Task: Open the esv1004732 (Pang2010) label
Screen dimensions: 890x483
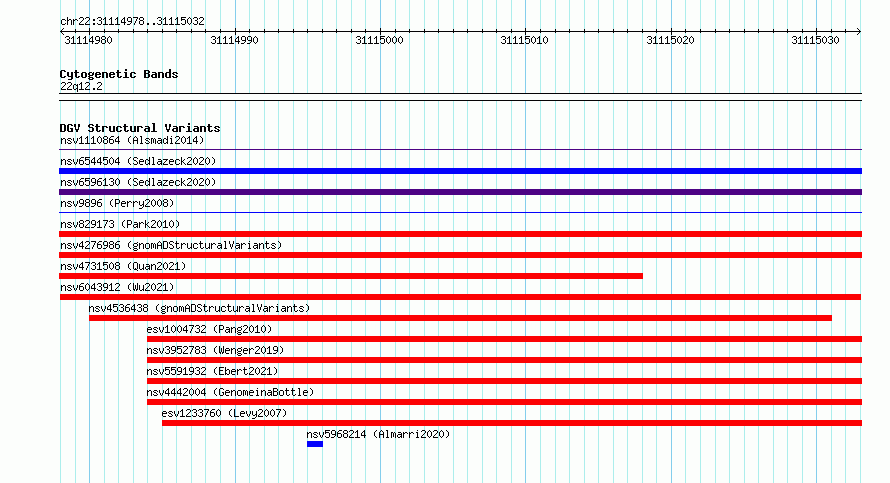Action: [209, 329]
